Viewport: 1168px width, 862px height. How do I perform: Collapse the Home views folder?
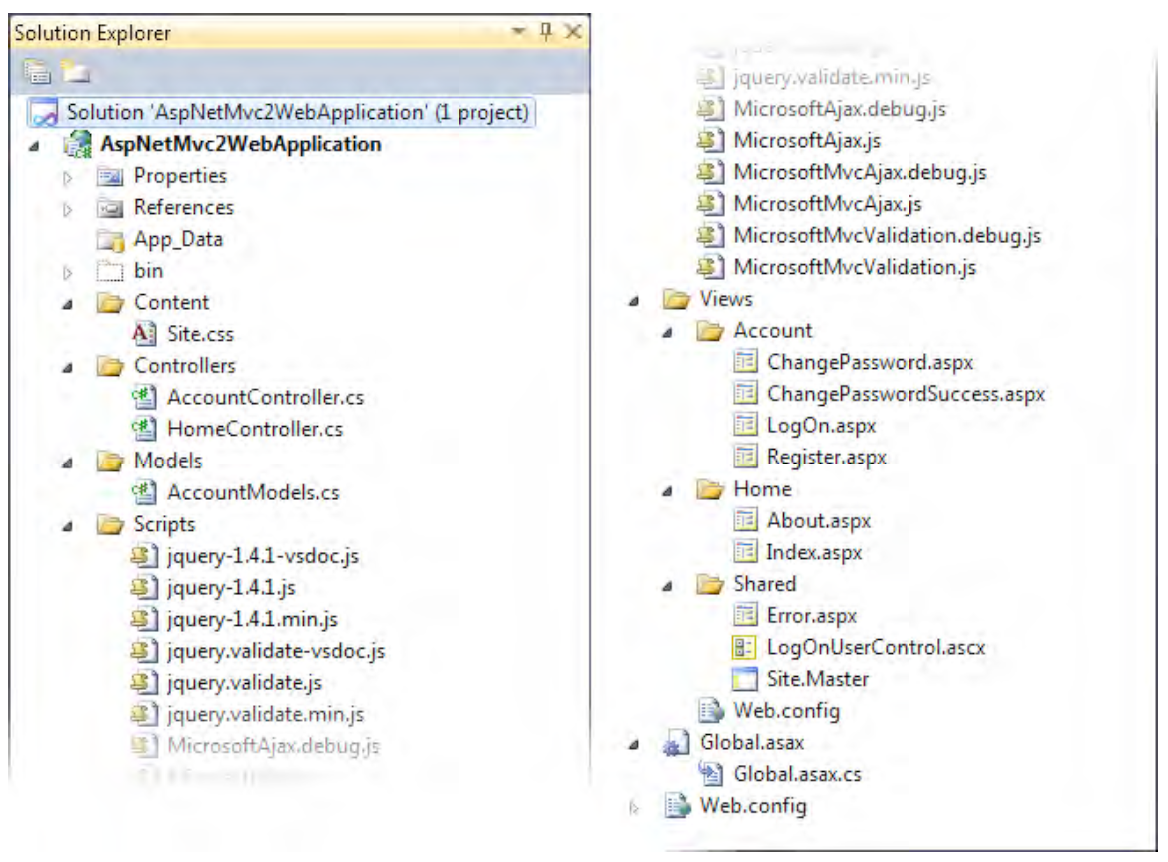pos(667,491)
